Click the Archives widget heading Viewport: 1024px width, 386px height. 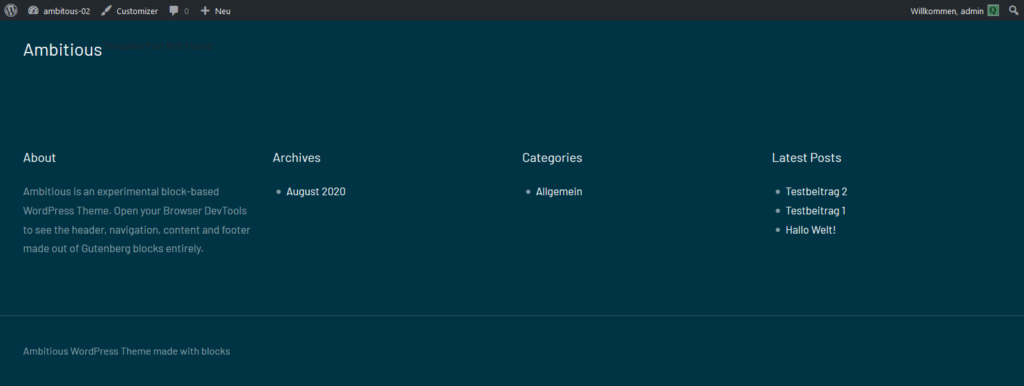coord(296,158)
